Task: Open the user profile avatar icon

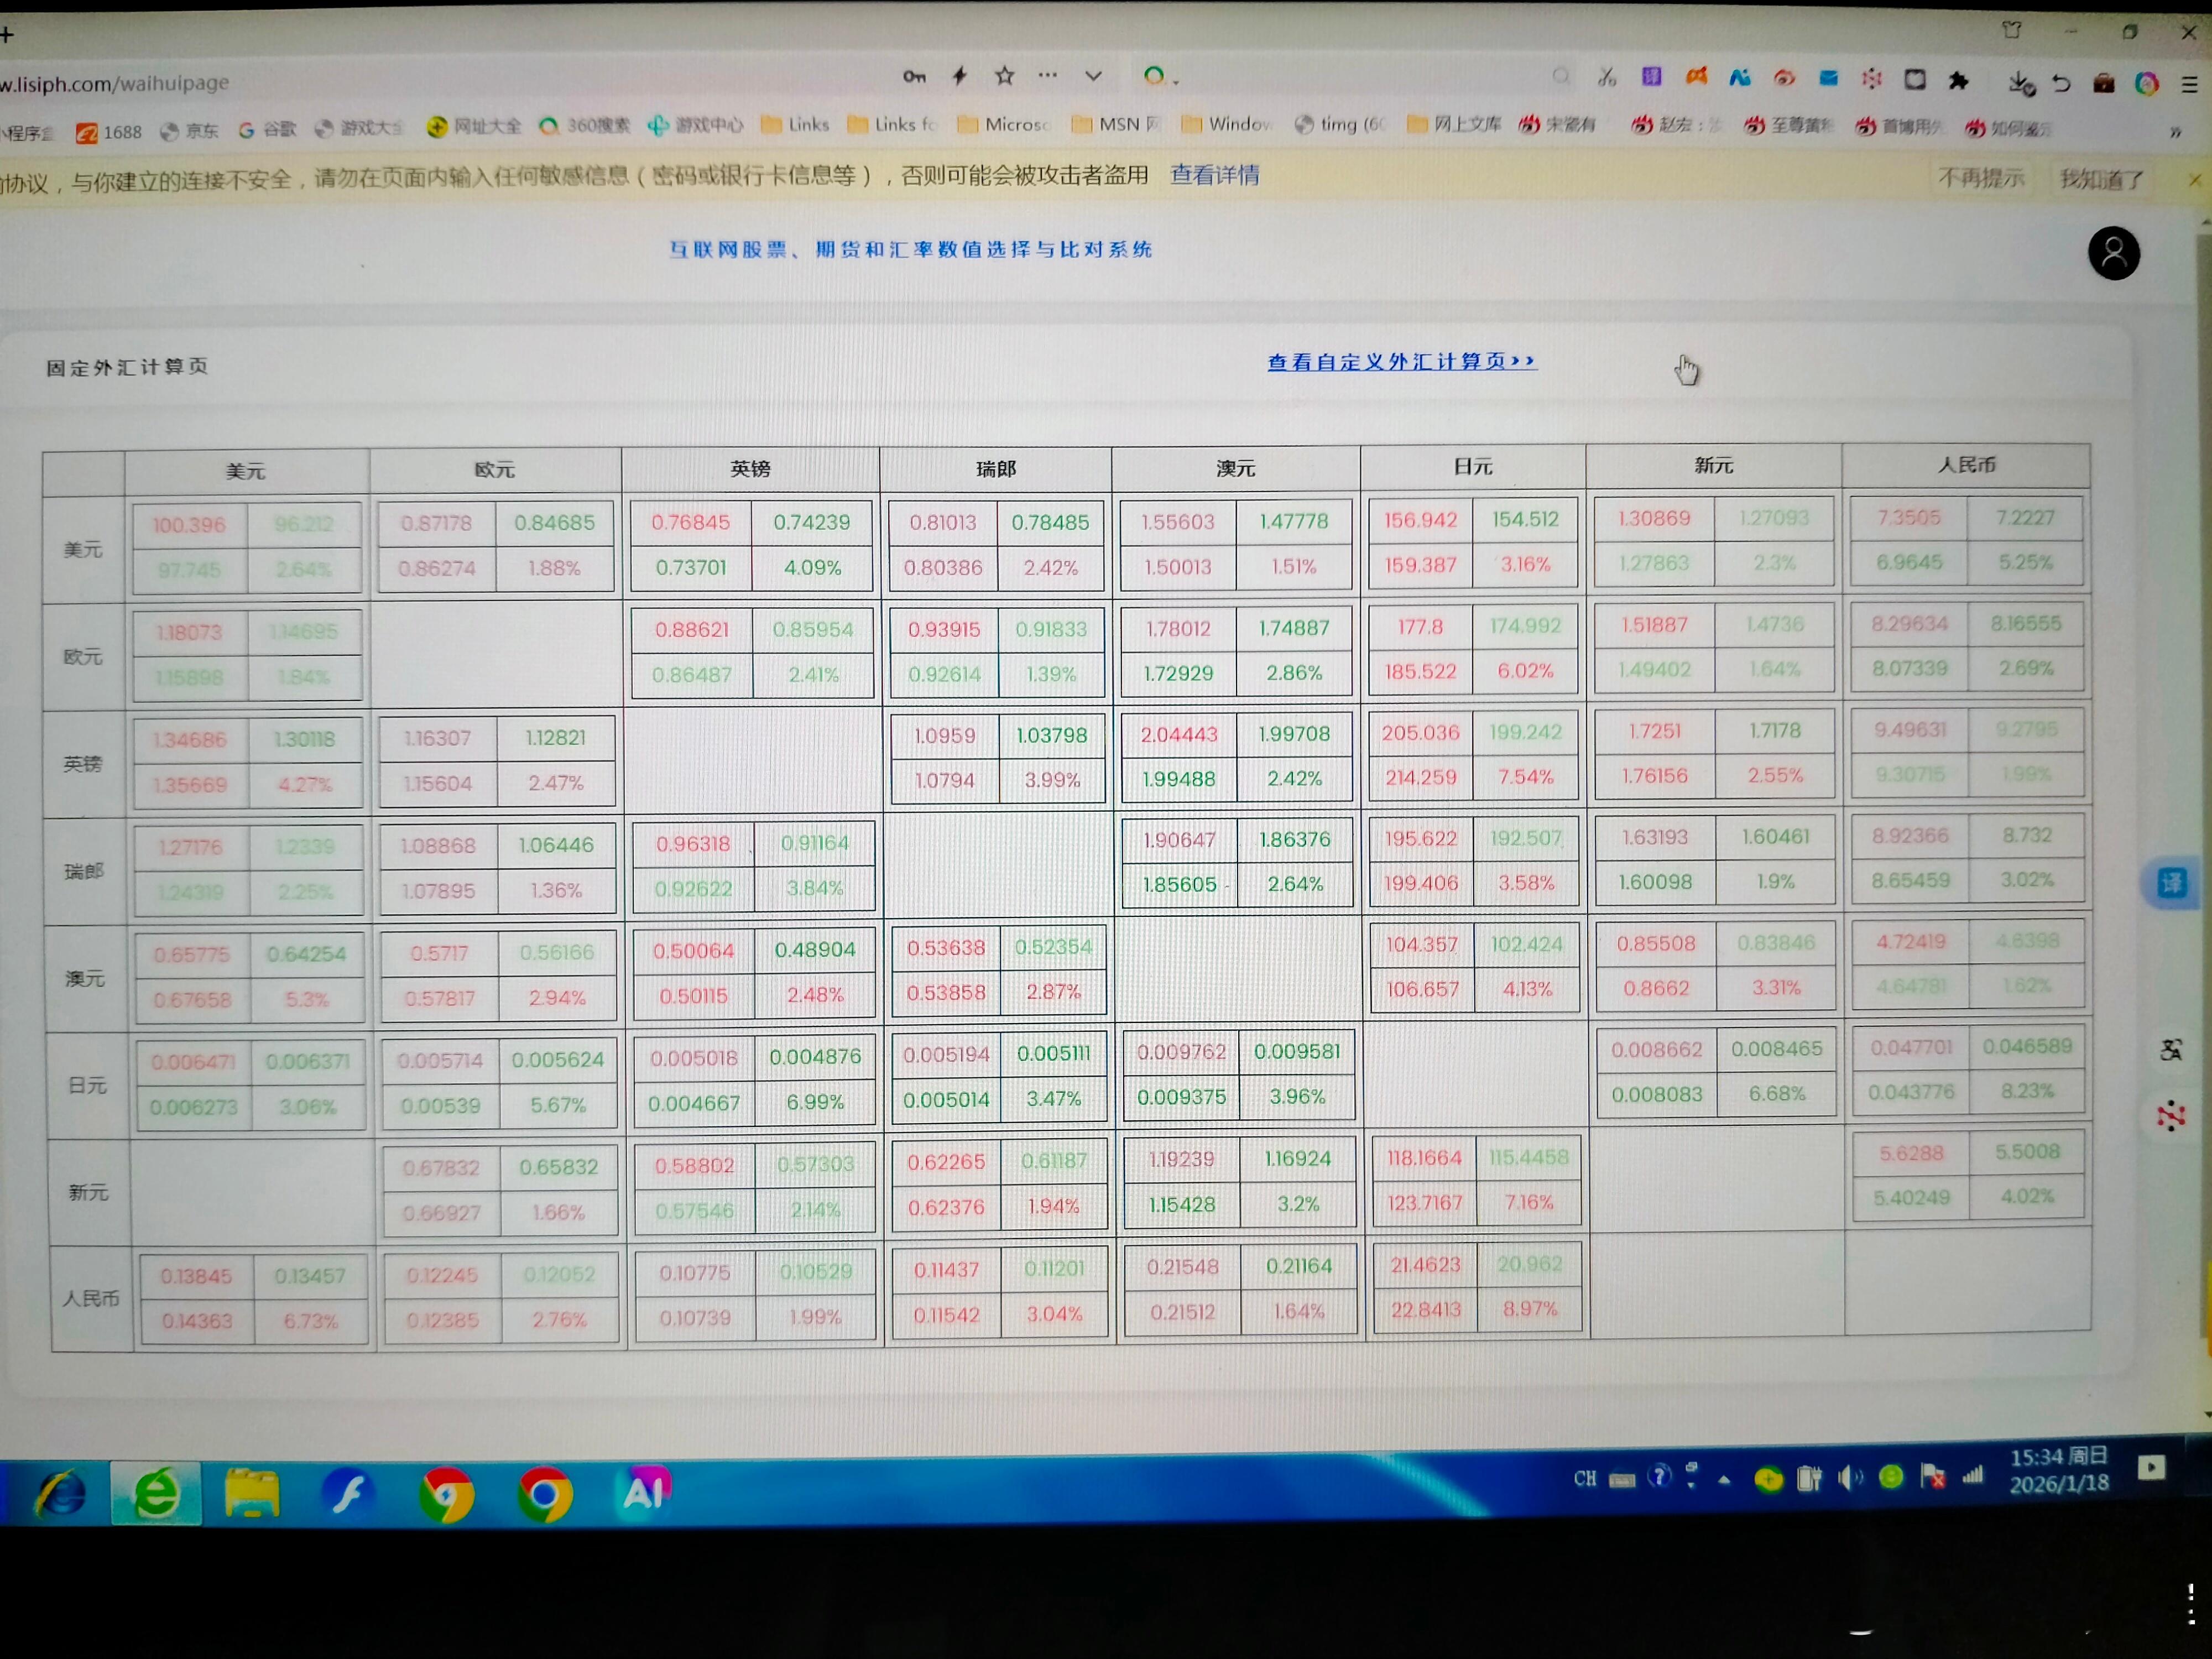Action: (x=2113, y=254)
